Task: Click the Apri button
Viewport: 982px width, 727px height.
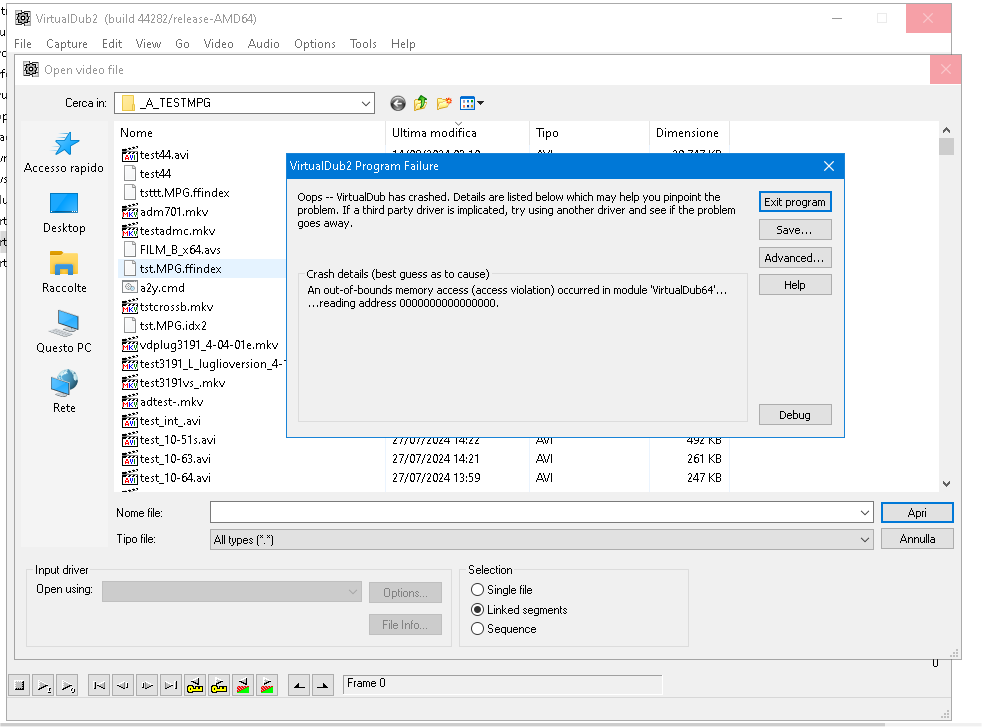Action: tap(917, 512)
